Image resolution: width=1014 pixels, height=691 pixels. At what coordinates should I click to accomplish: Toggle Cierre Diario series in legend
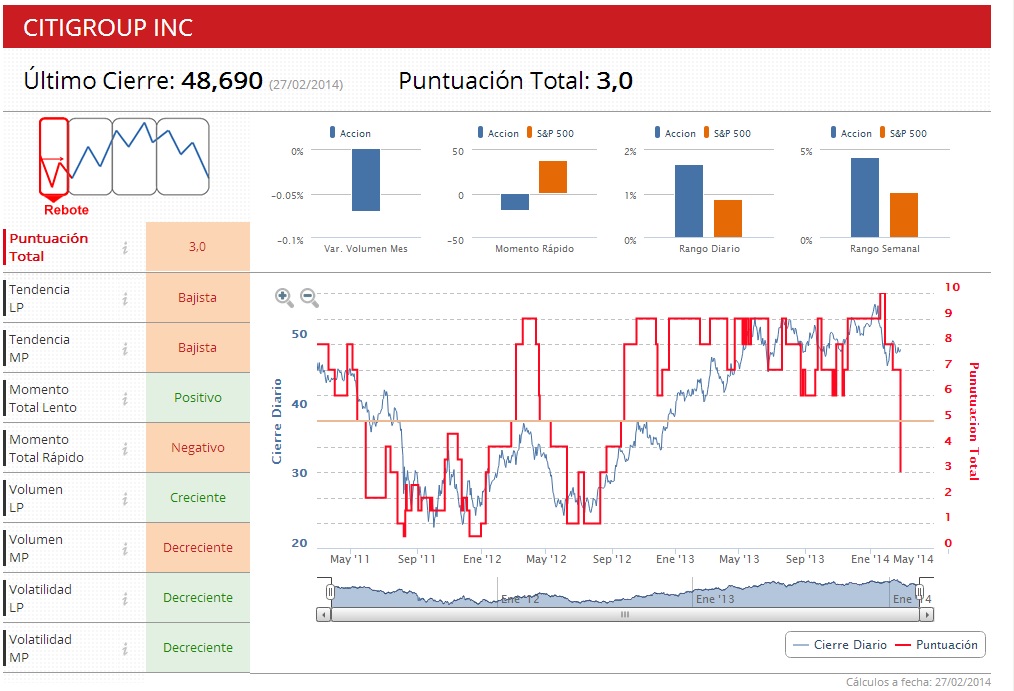coord(839,644)
